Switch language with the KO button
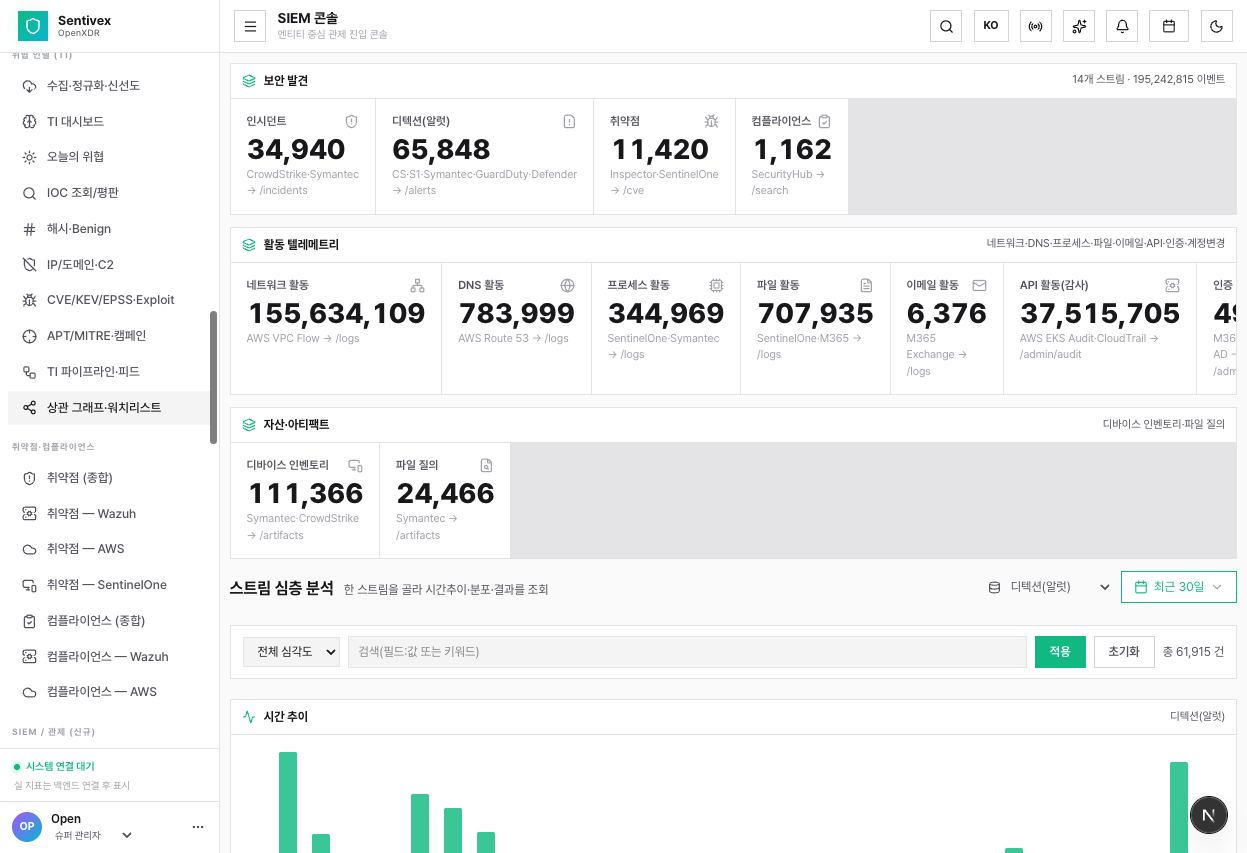The width and height of the screenshot is (1247, 853). (x=991, y=26)
